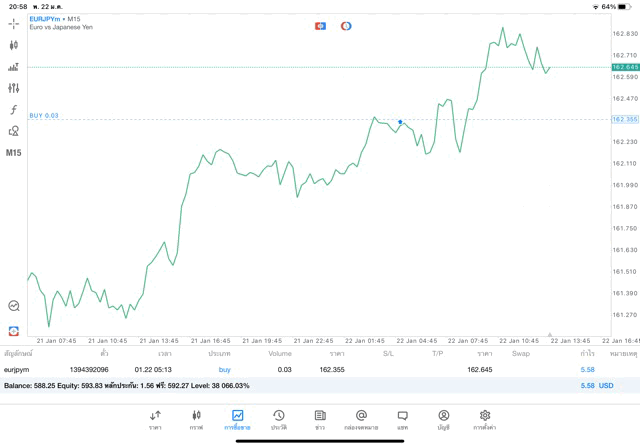The height and width of the screenshot is (447, 640).
Task: Open the News (ข่าว) tab
Action: pos(319,420)
